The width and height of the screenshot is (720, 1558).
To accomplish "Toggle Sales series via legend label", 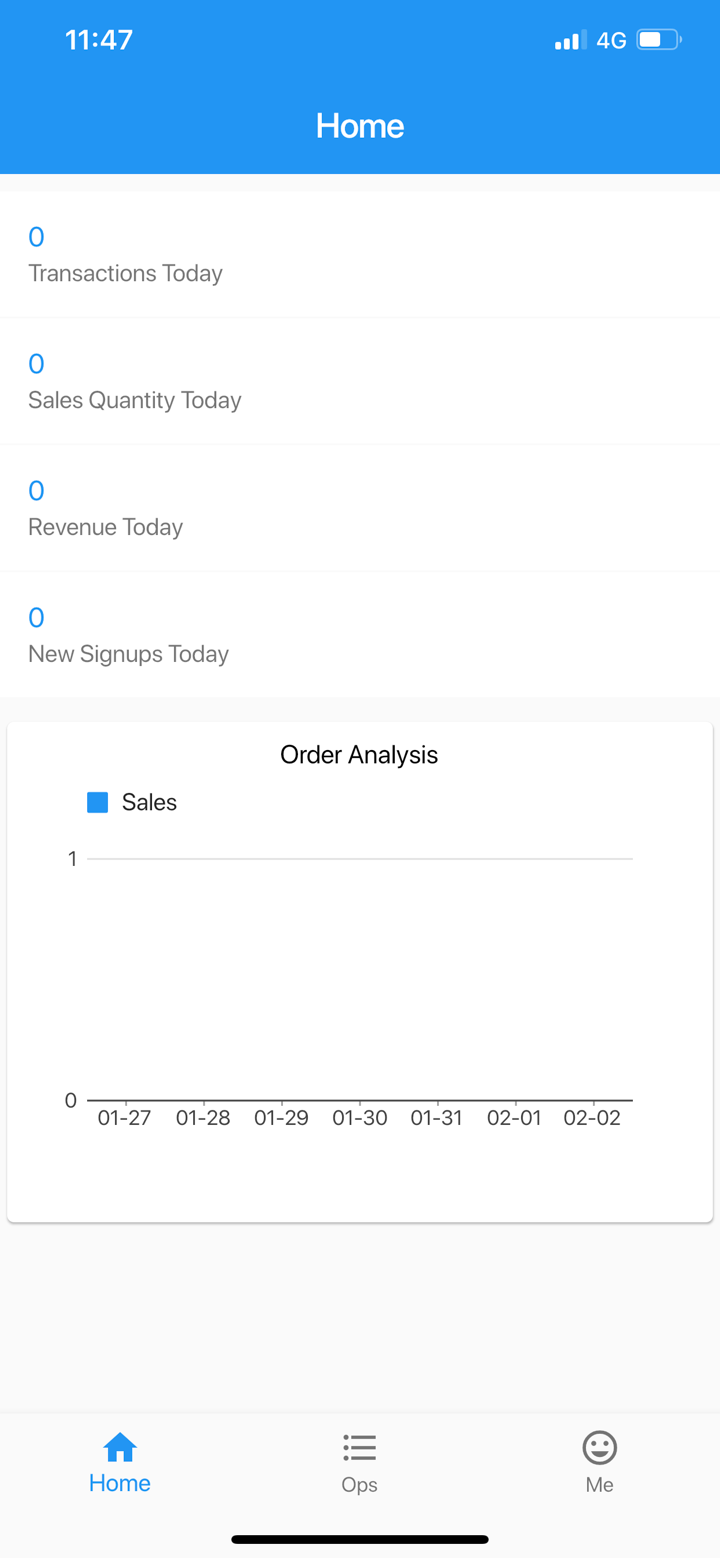I will click(x=149, y=802).
